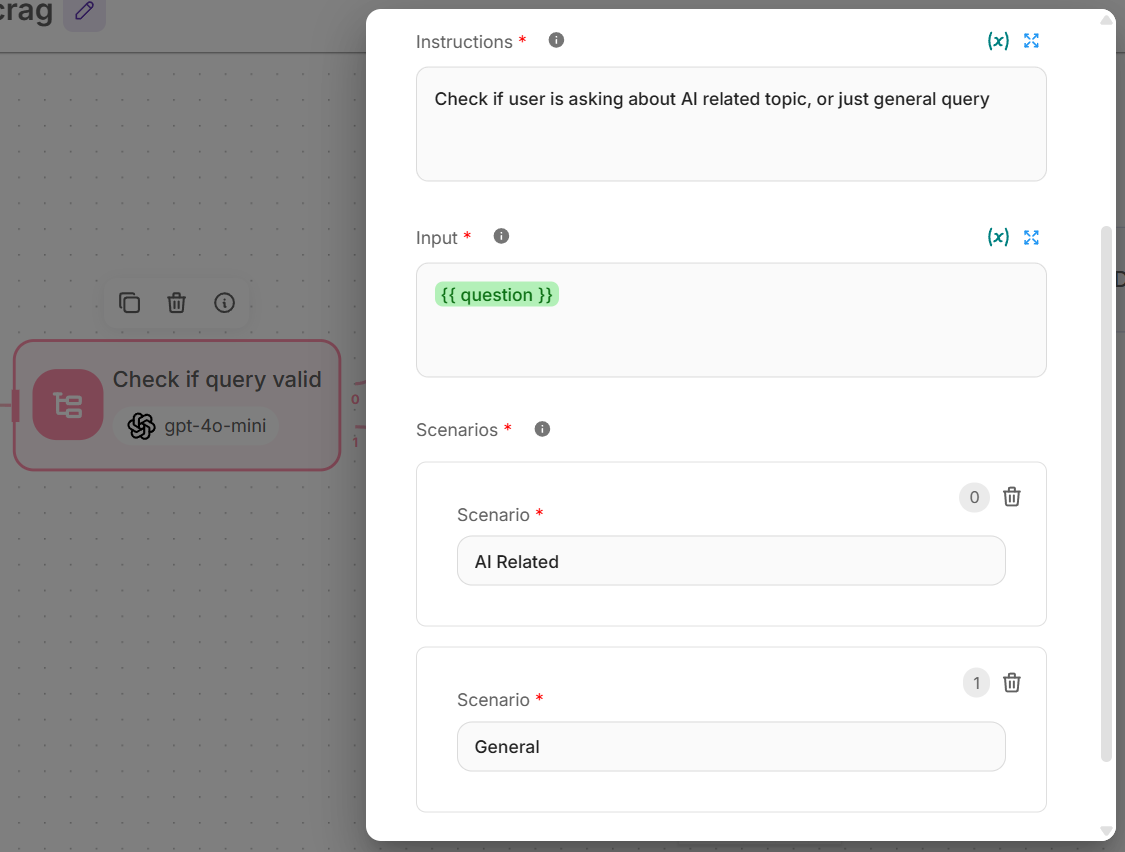The width and height of the screenshot is (1125, 852).
Task: Select the question variable chip
Action: (x=497, y=295)
